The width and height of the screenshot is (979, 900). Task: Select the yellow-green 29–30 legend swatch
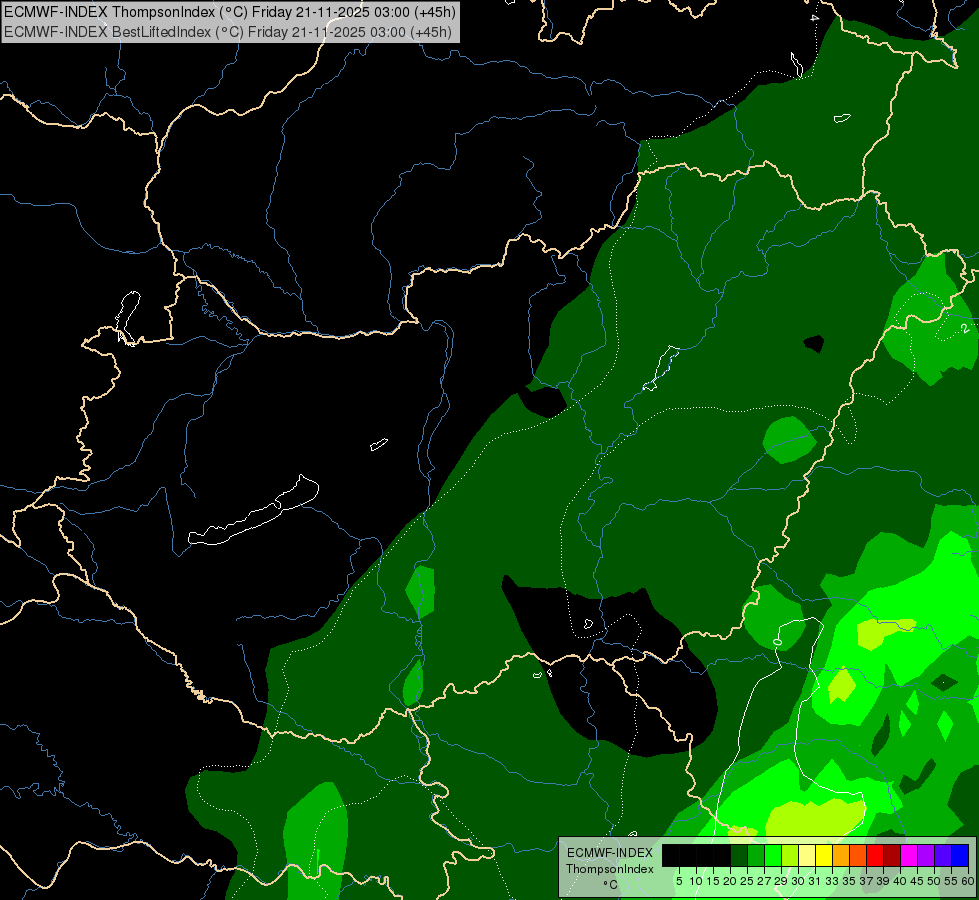pos(790,855)
